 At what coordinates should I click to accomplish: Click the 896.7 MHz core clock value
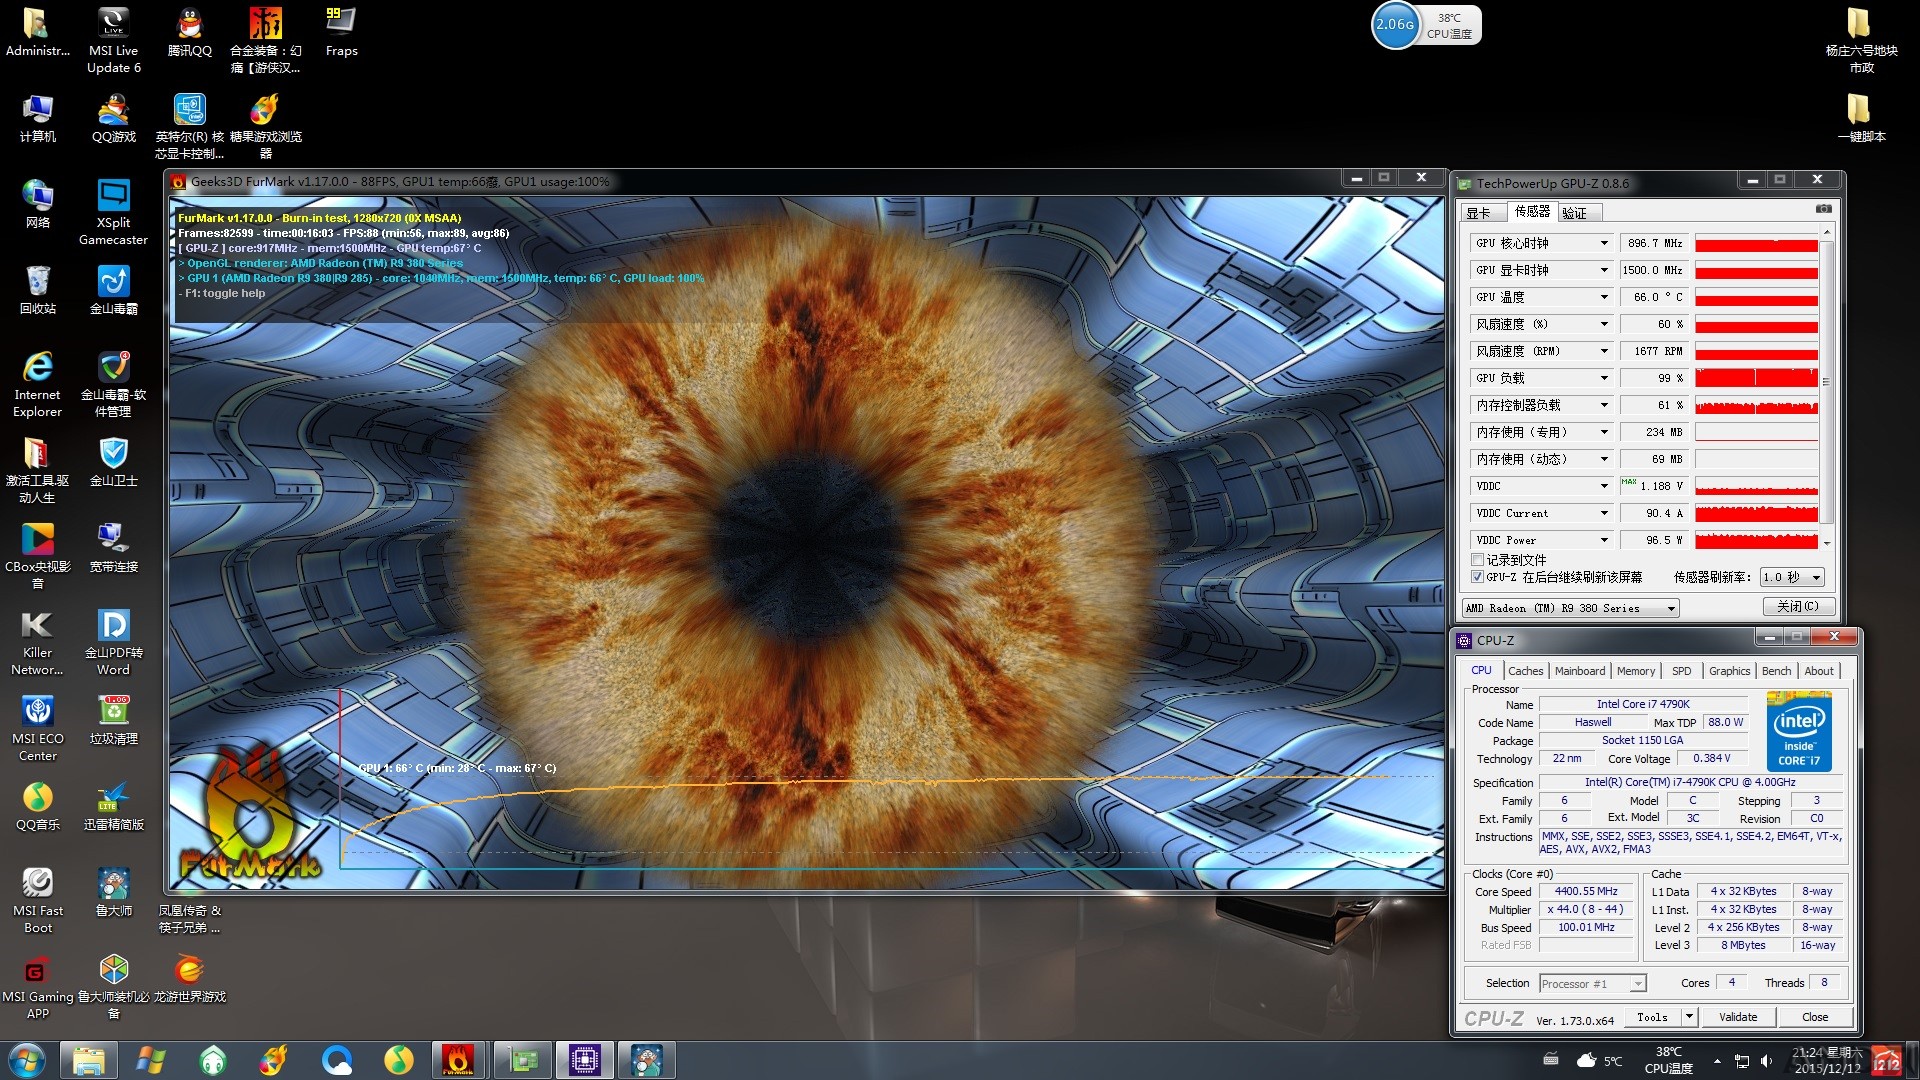click(1654, 243)
